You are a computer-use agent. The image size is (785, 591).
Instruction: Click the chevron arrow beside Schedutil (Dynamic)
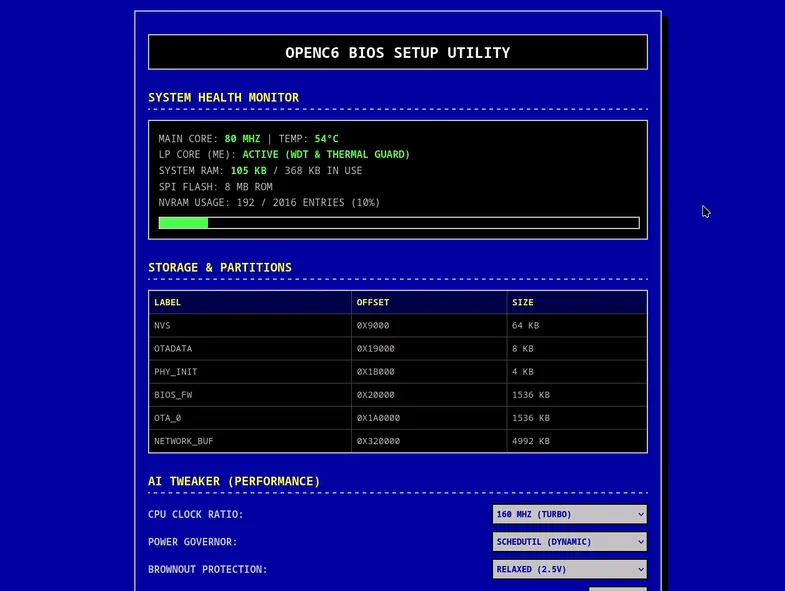[x=640, y=542]
